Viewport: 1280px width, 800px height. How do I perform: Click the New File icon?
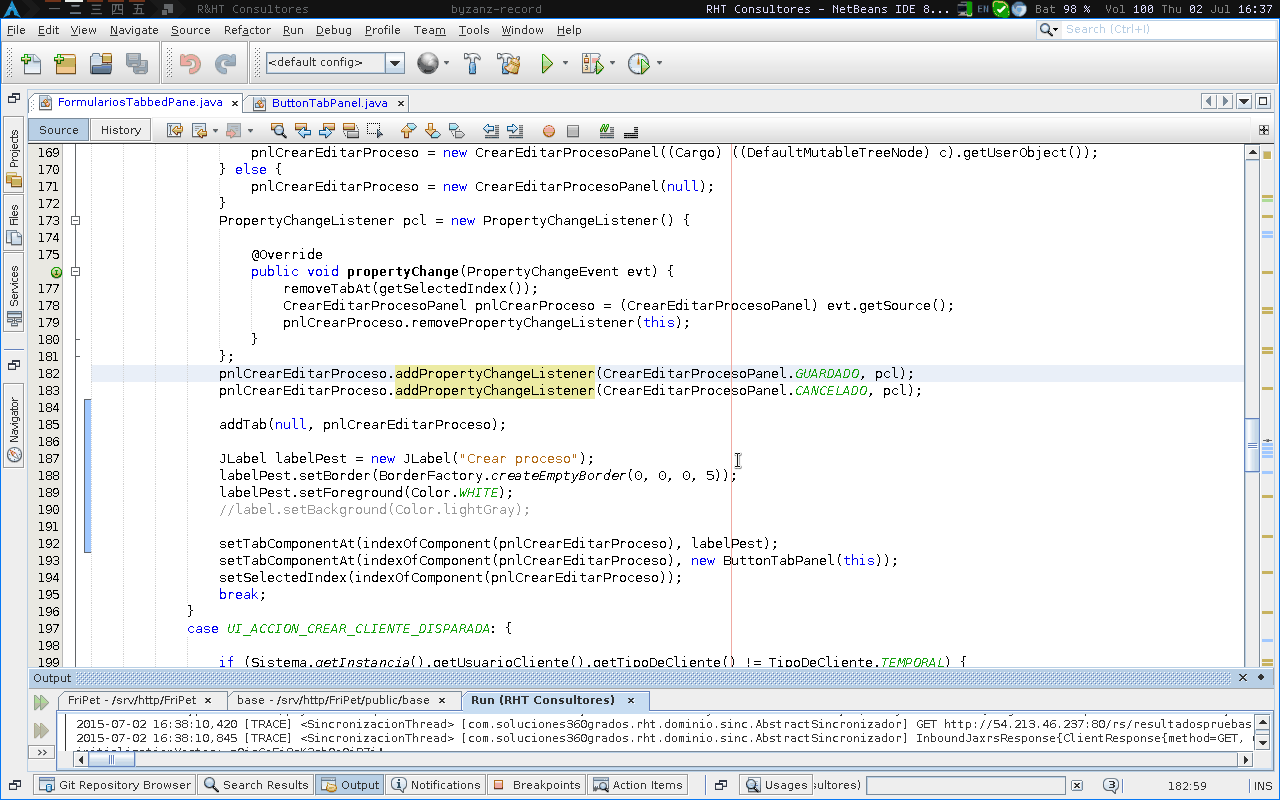click(x=31, y=64)
